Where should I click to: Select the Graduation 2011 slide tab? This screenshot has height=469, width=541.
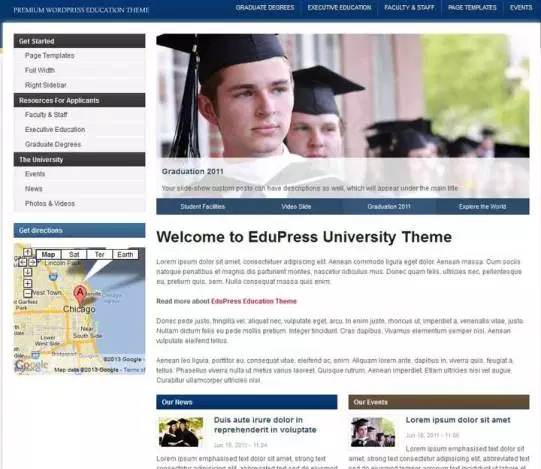(x=389, y=207)
